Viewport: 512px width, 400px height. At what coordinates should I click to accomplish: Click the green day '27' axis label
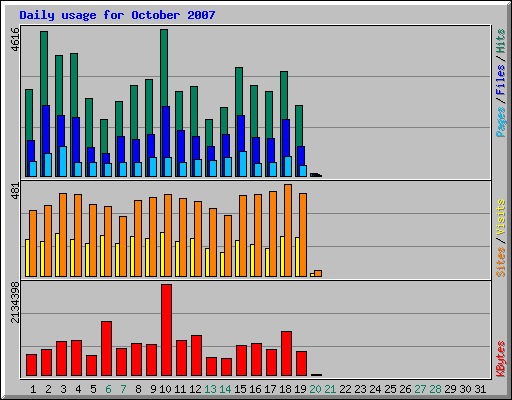(420, 389)
